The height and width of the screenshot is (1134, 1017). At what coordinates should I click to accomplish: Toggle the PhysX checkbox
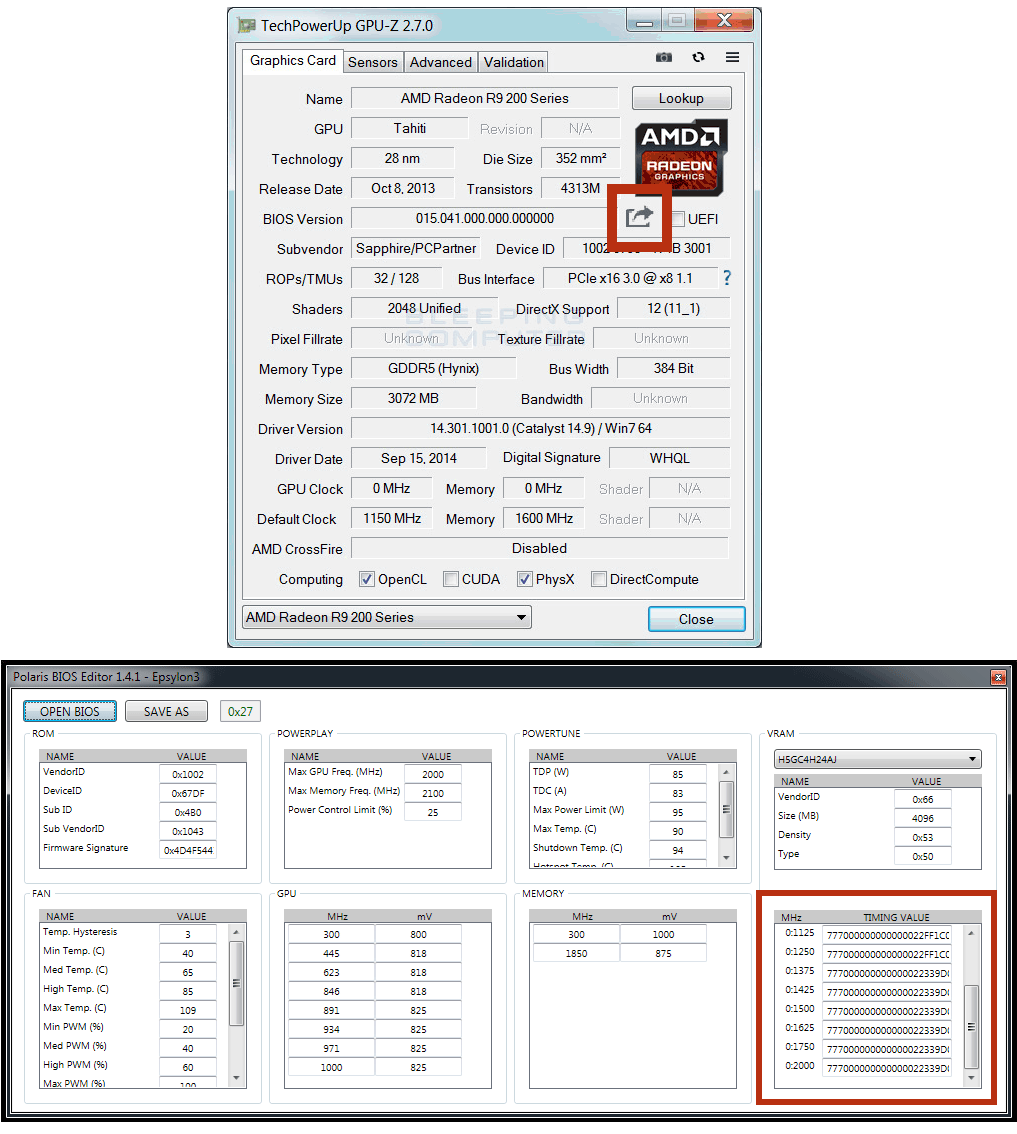pyautogui.click(x=524, y=579)
